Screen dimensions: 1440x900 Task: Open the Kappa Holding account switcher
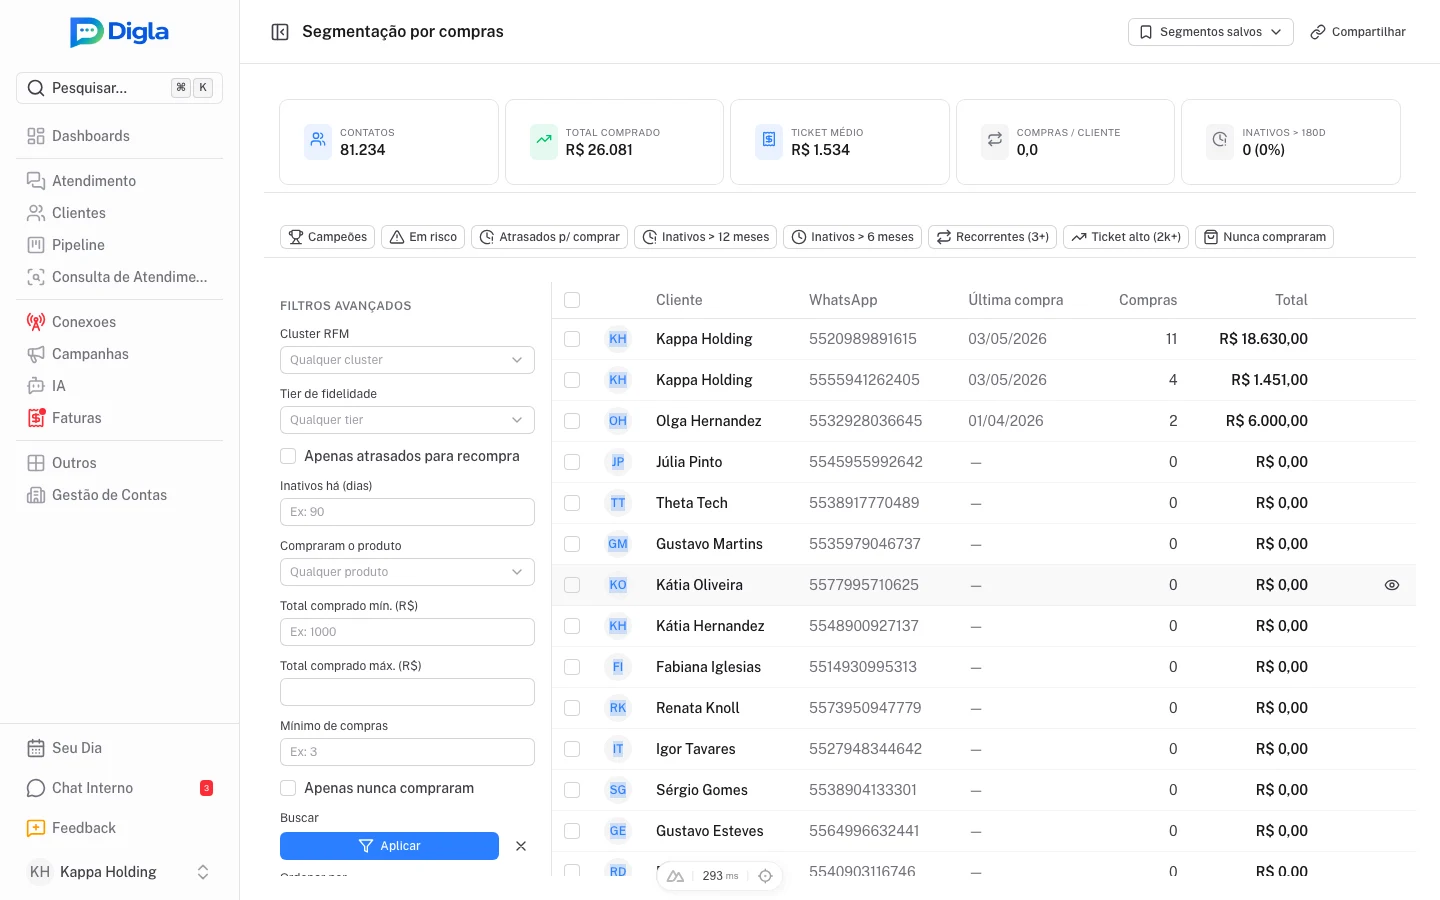(x=119, y=872)
